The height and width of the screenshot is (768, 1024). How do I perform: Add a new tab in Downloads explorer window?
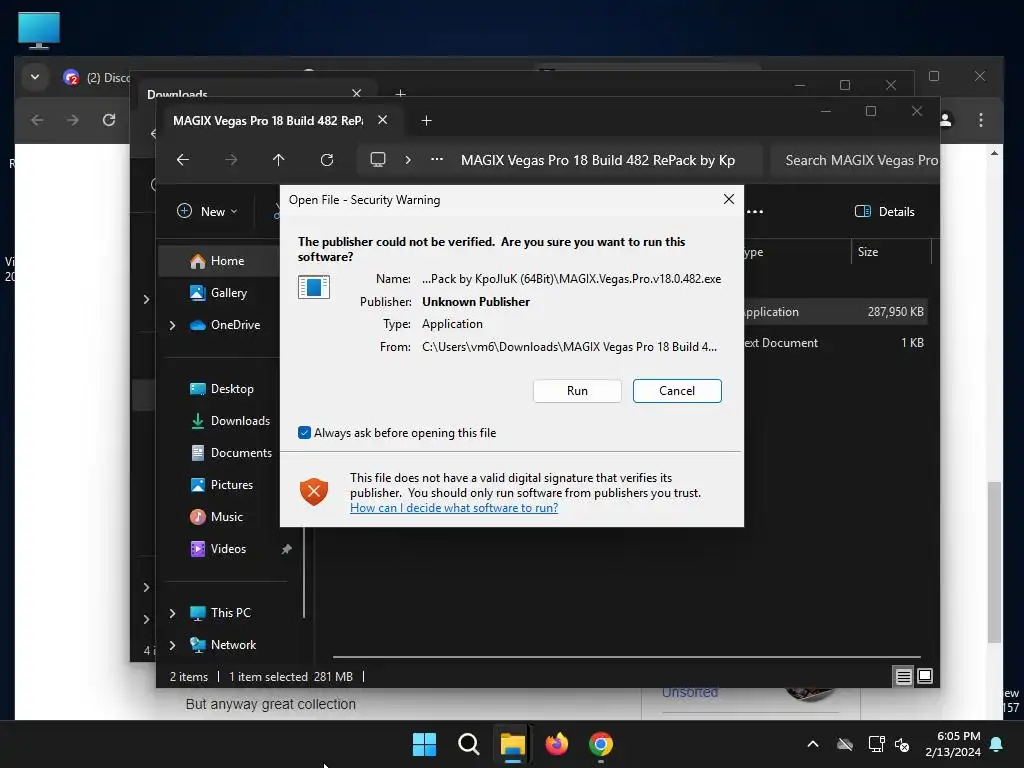point(401,93)
